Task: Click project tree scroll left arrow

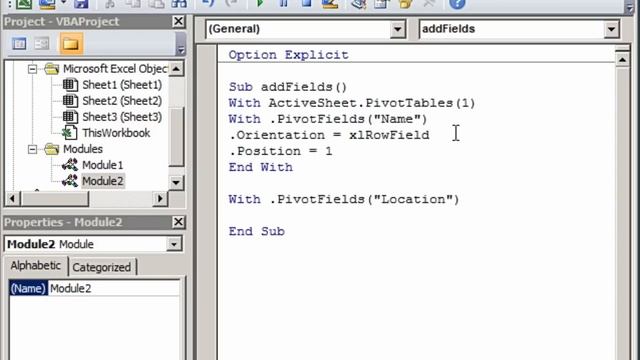Action: [x=12, y=199]
